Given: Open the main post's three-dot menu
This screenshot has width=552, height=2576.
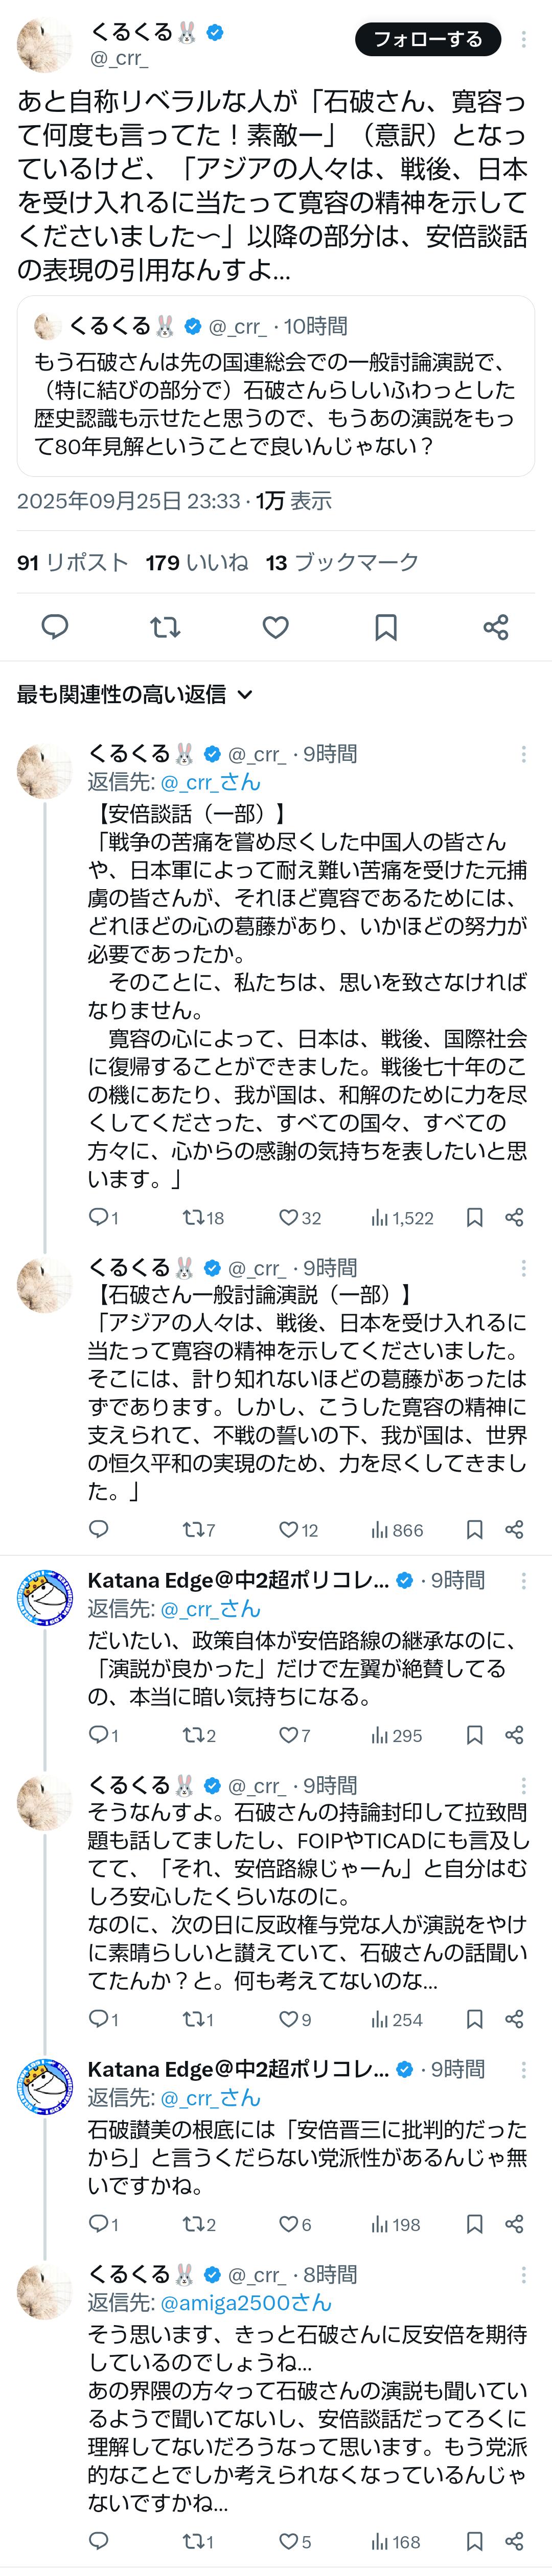Looking at the screenshot, I should [523, 39].
